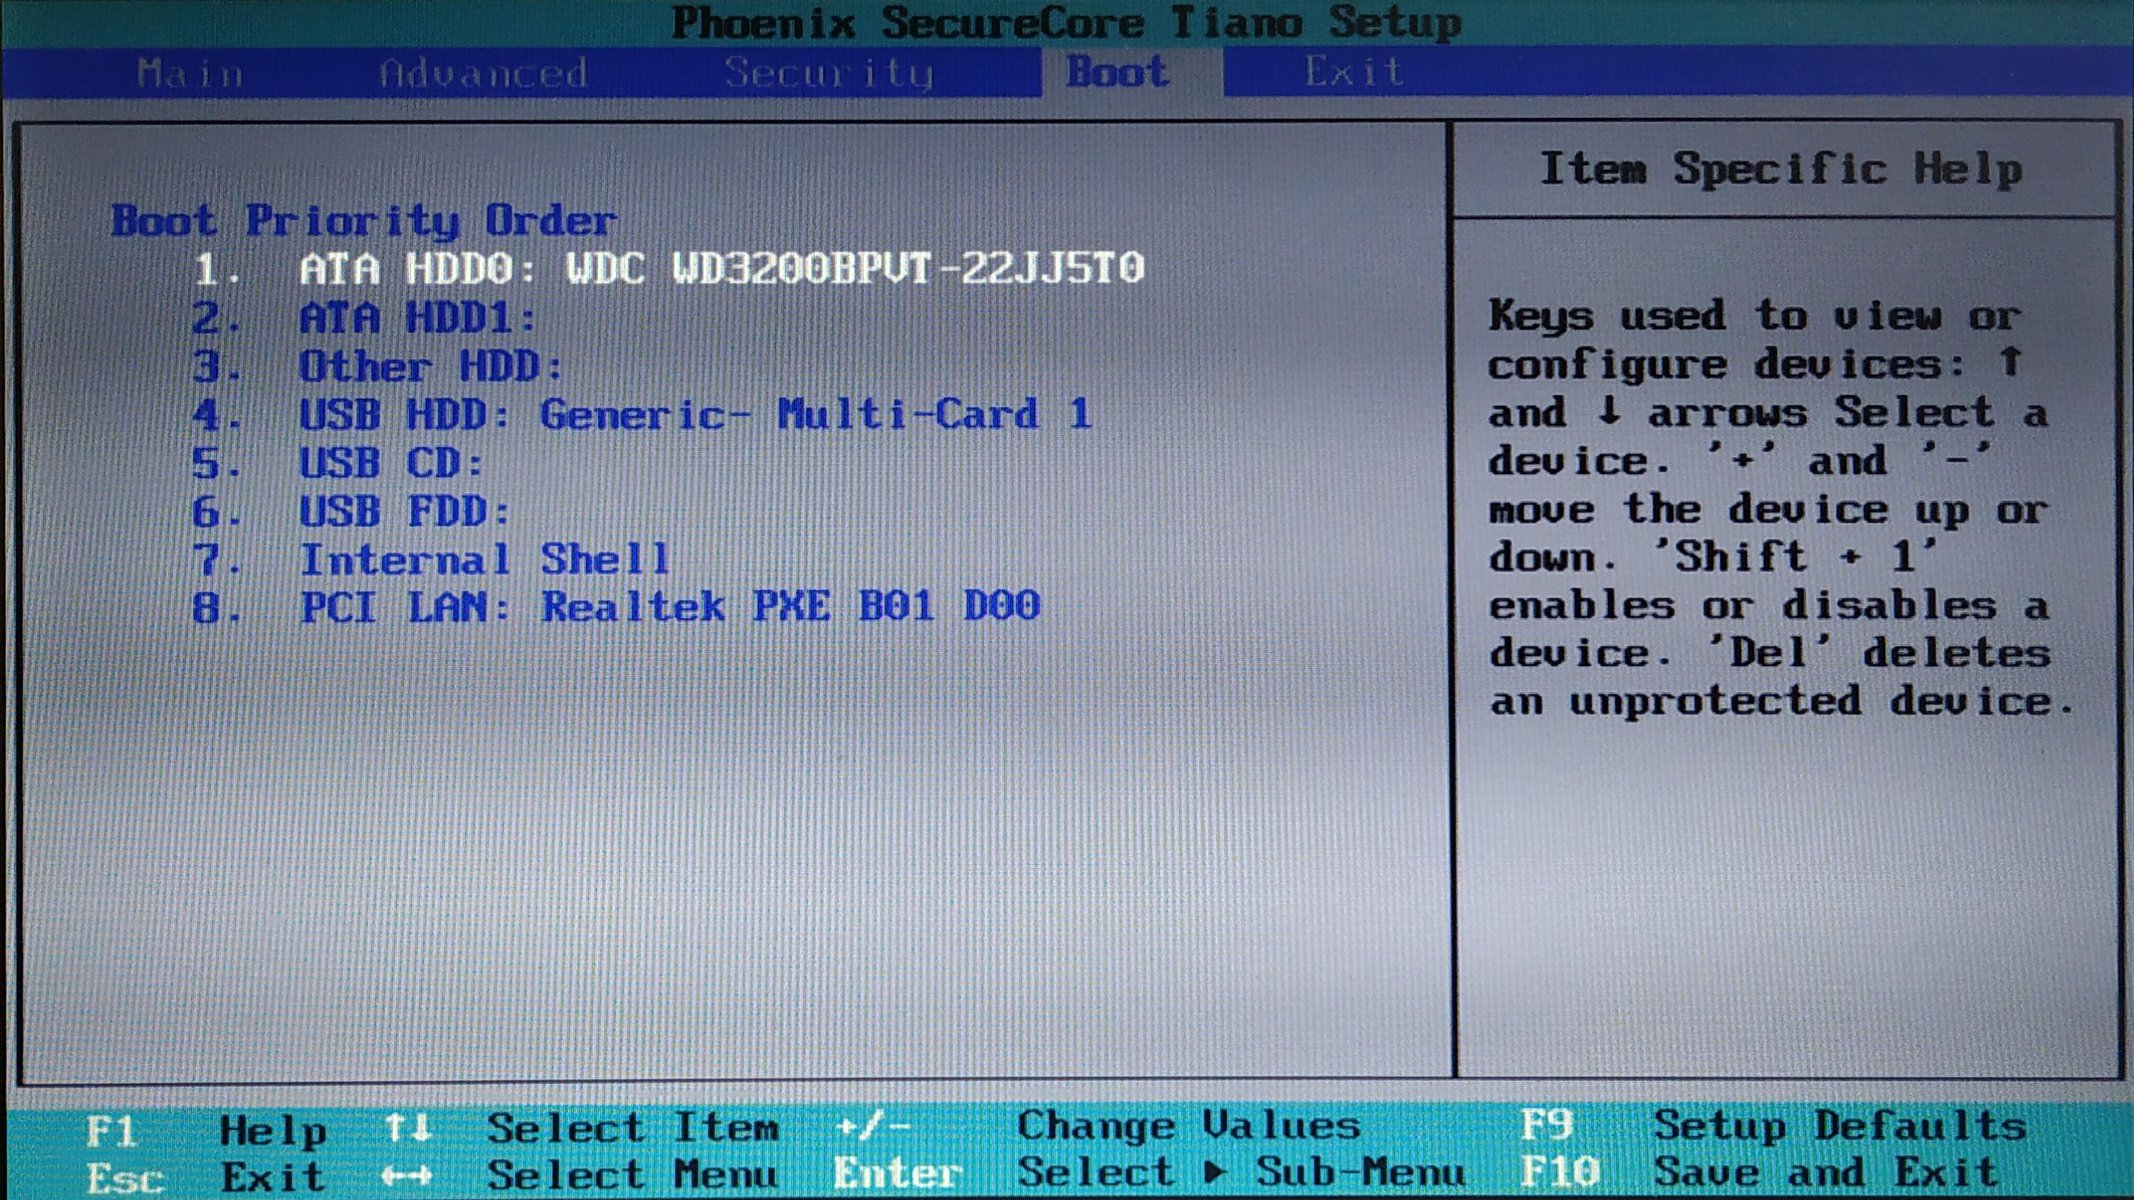This screenshot has height=1200, width=2134.
Task: Click the left/right arrows Select Menu hint
Action: 580,1174
